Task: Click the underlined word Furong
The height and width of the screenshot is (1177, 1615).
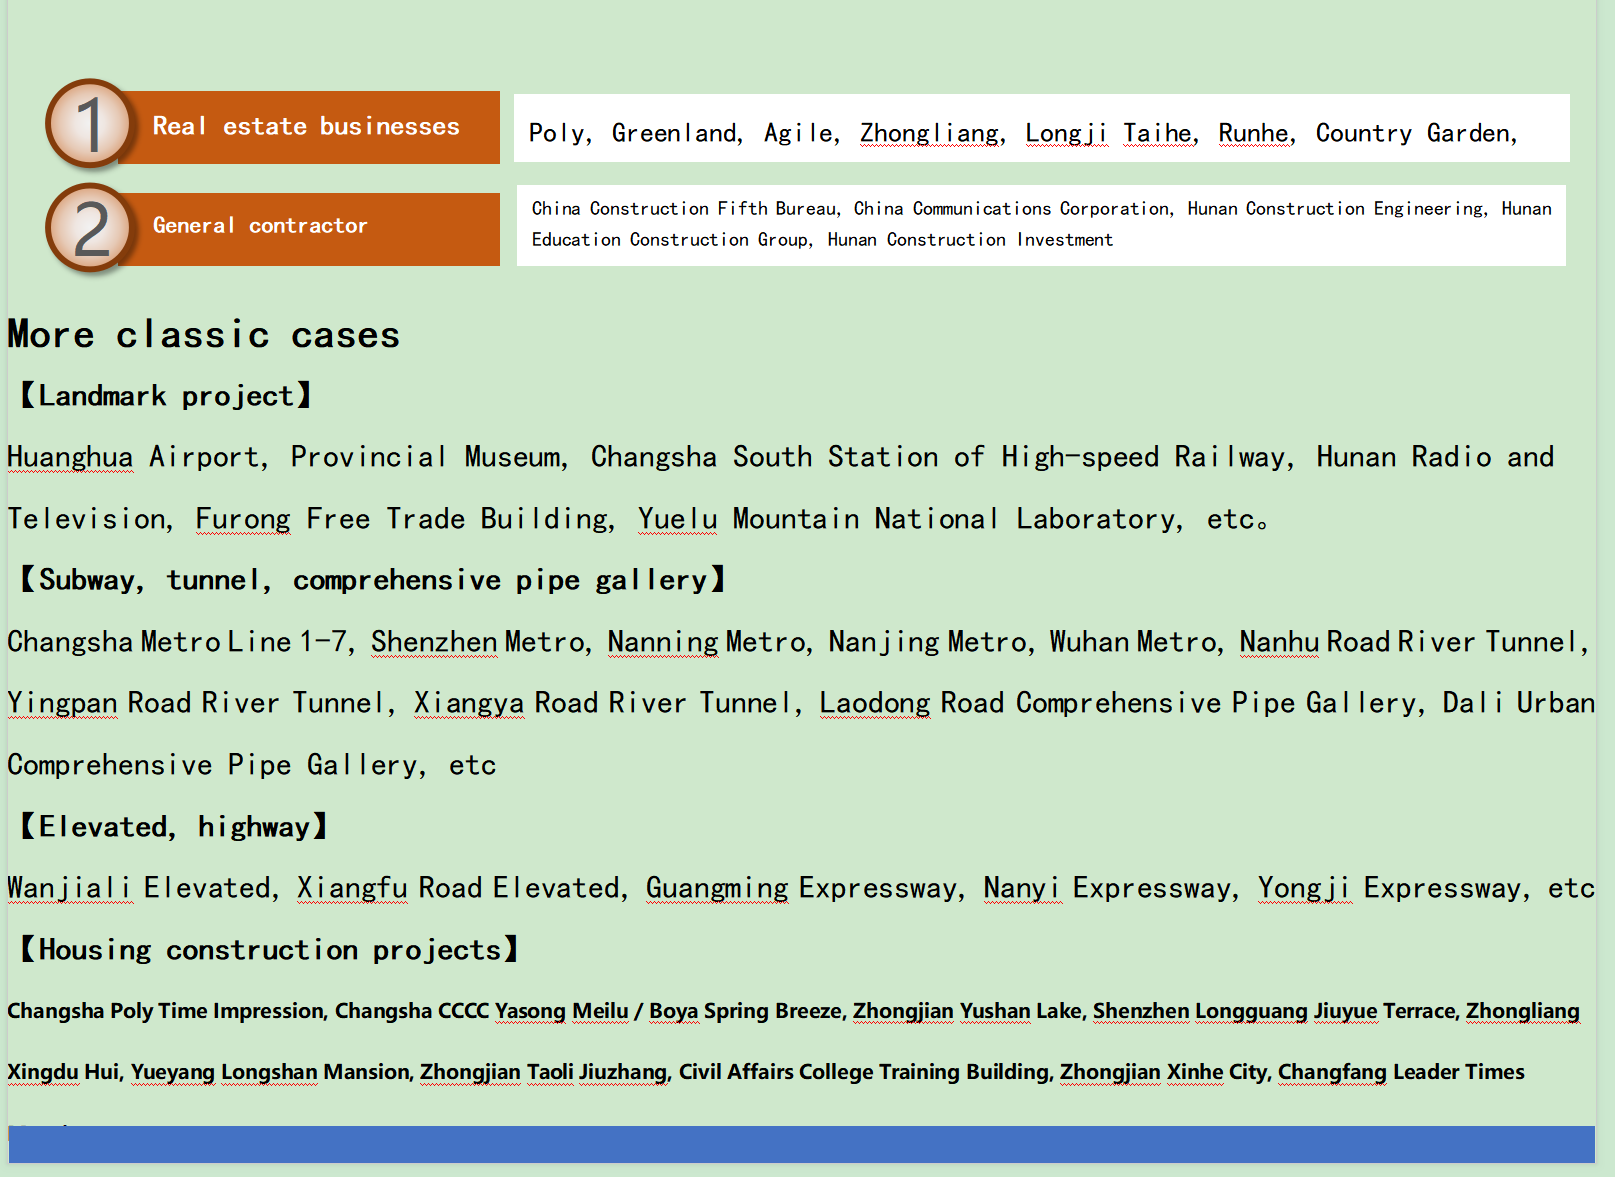Action: (x=243, y=519)
